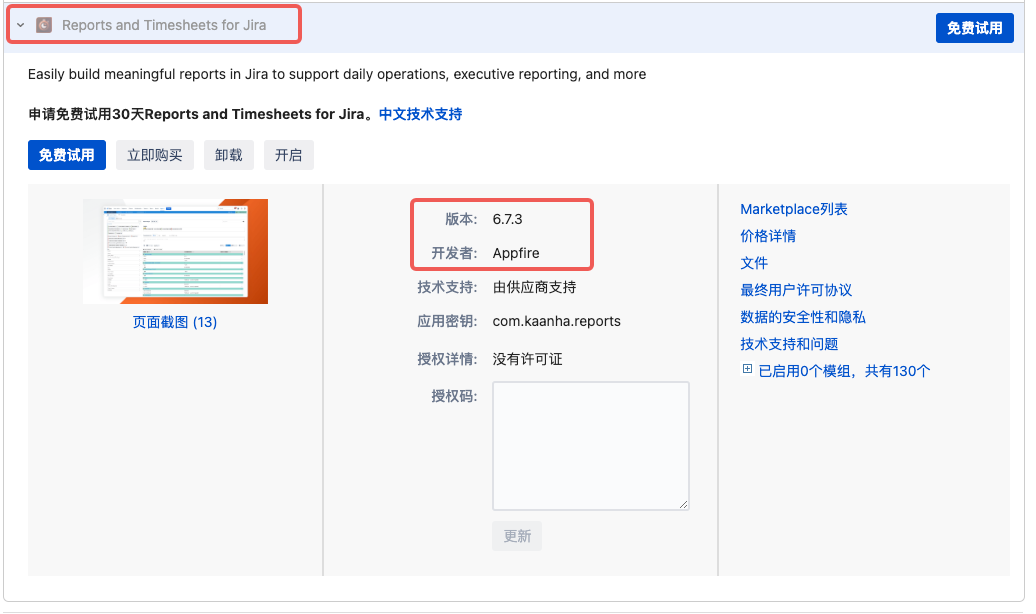The width and height of the screenshot is (1036, 614).
Task: Expand the plus icon for enabled modules
Action: pos(747,369)
